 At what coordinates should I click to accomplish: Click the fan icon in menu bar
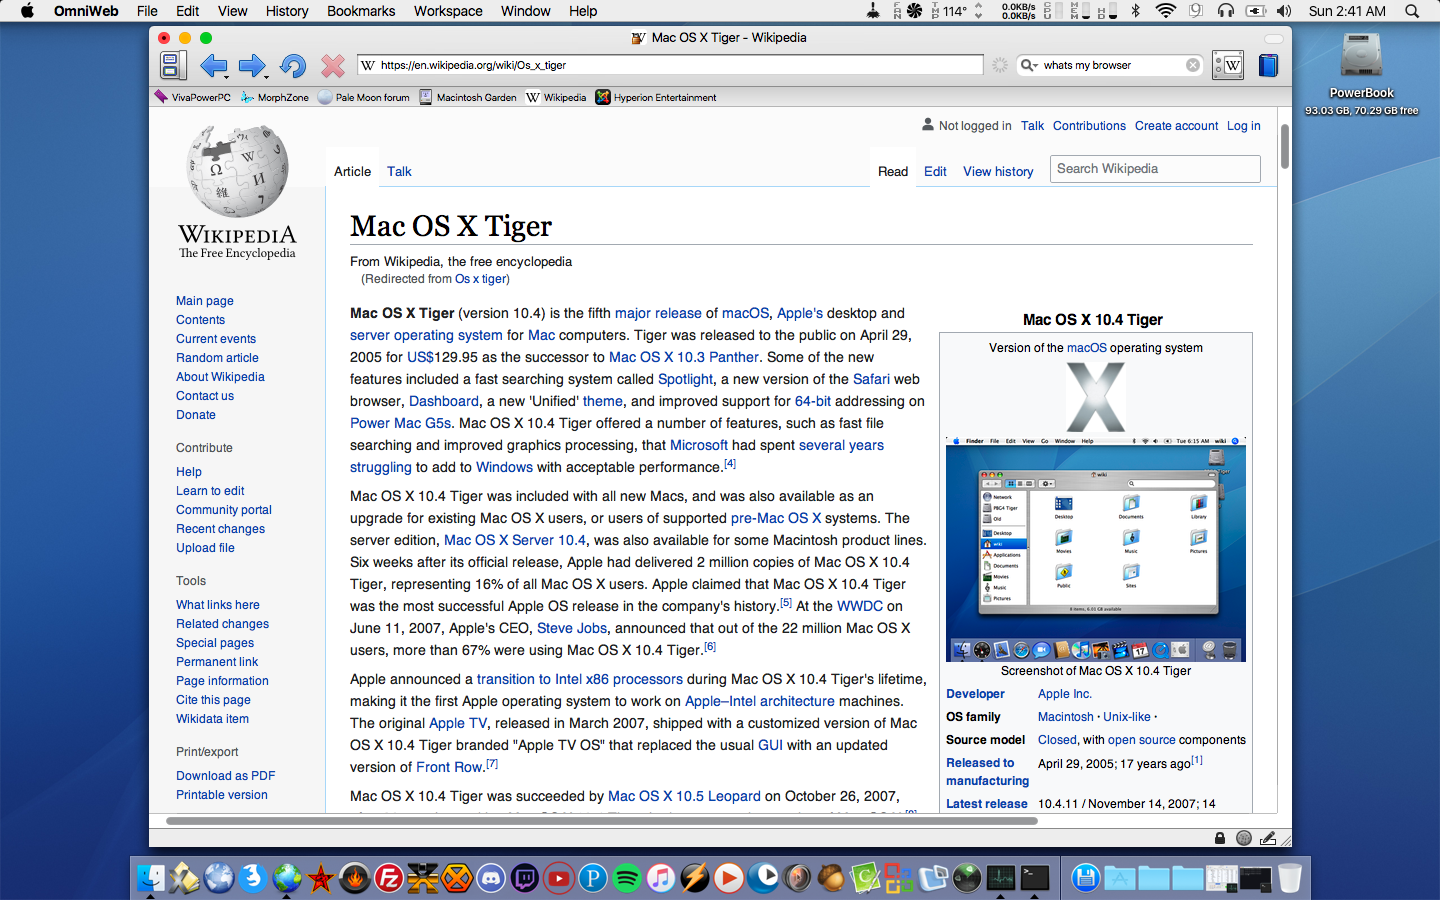(x=914, y=11)
